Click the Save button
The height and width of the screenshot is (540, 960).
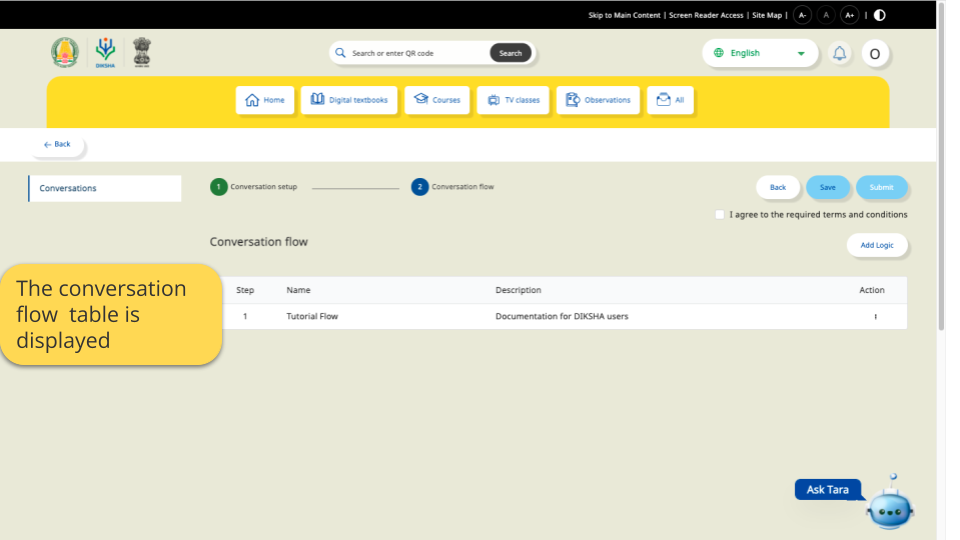click(827, 187)
